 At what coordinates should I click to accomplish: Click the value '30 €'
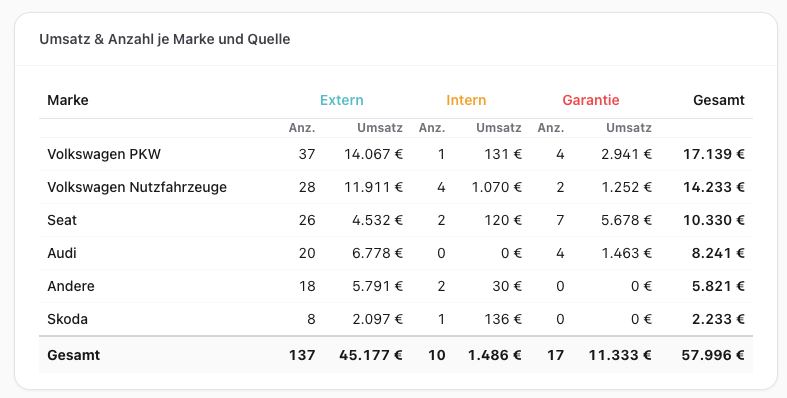coord(507,286)
